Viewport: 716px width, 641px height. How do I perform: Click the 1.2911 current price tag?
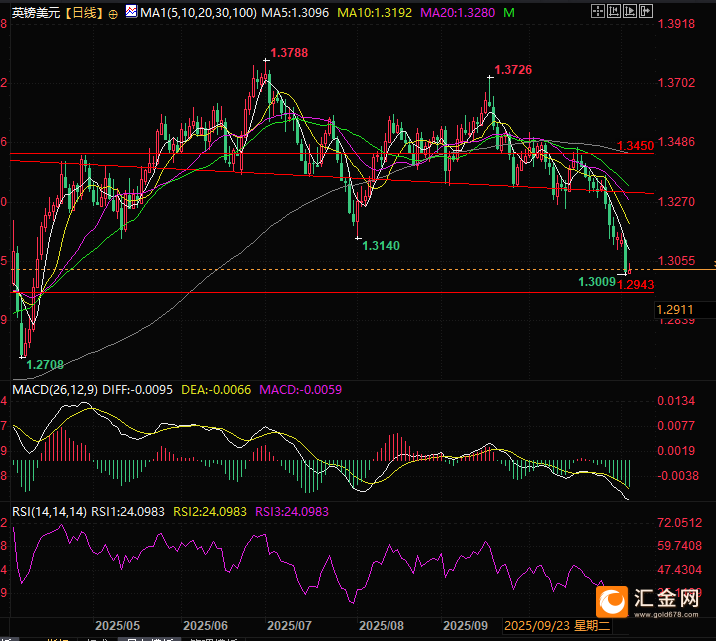[676, 311]
